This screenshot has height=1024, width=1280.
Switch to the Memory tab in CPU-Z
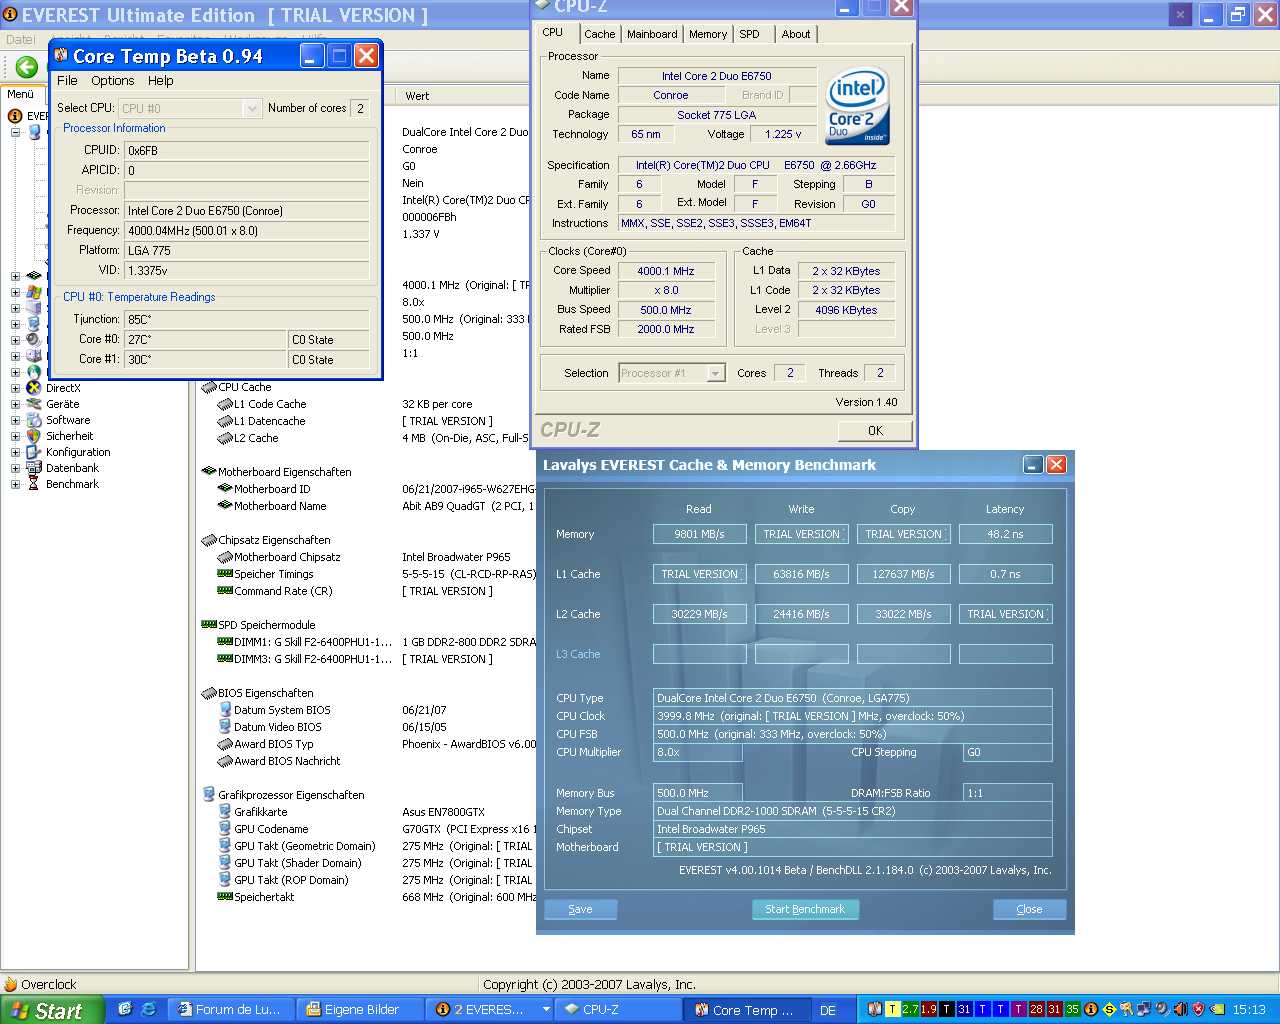pyautogui.click(x=708, y=34)
